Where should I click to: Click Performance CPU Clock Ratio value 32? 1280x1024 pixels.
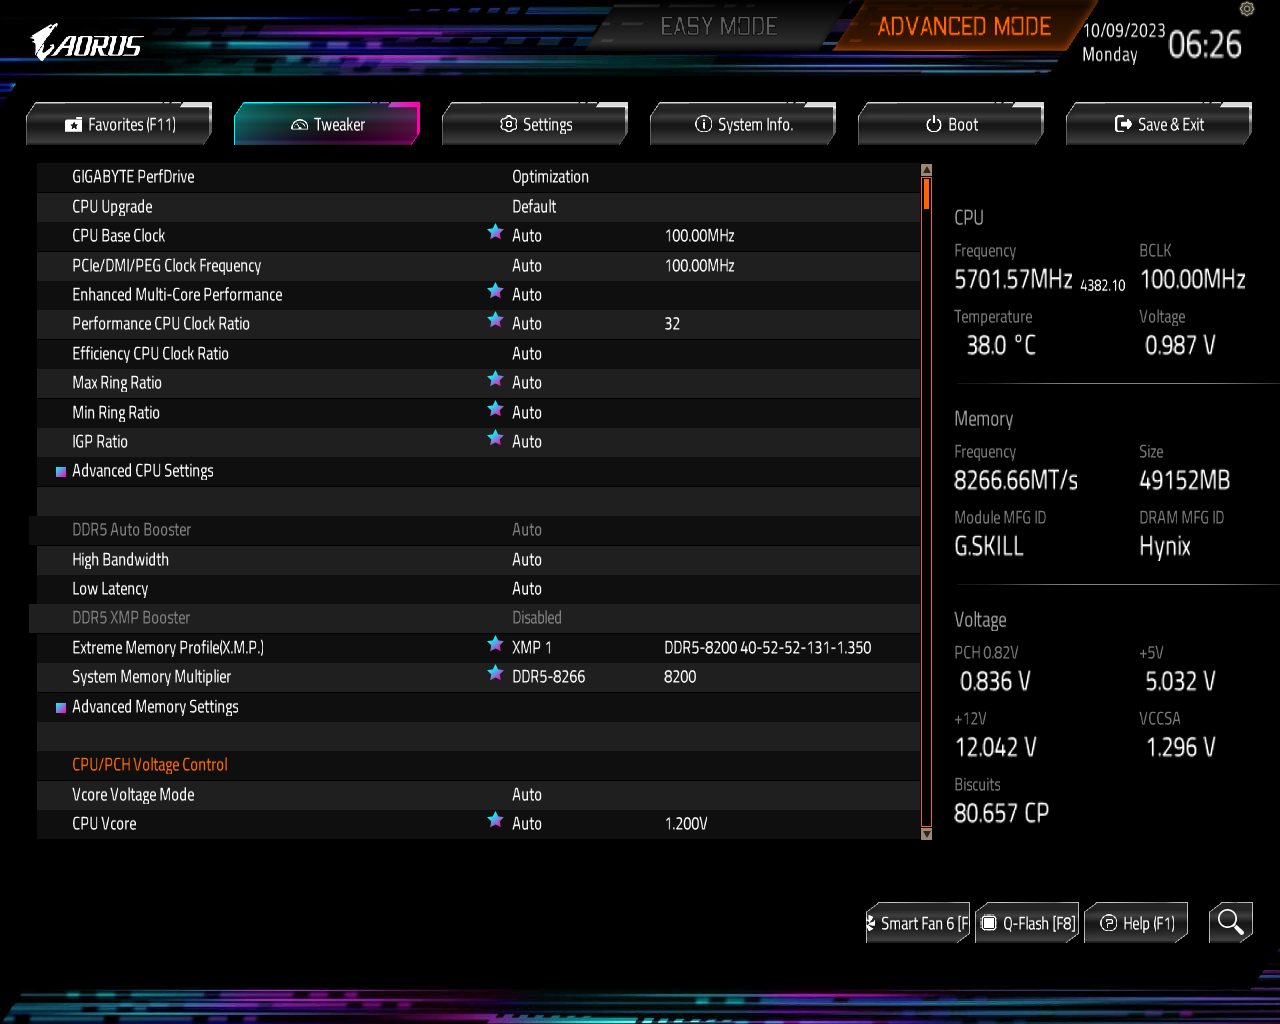(672, 324)
